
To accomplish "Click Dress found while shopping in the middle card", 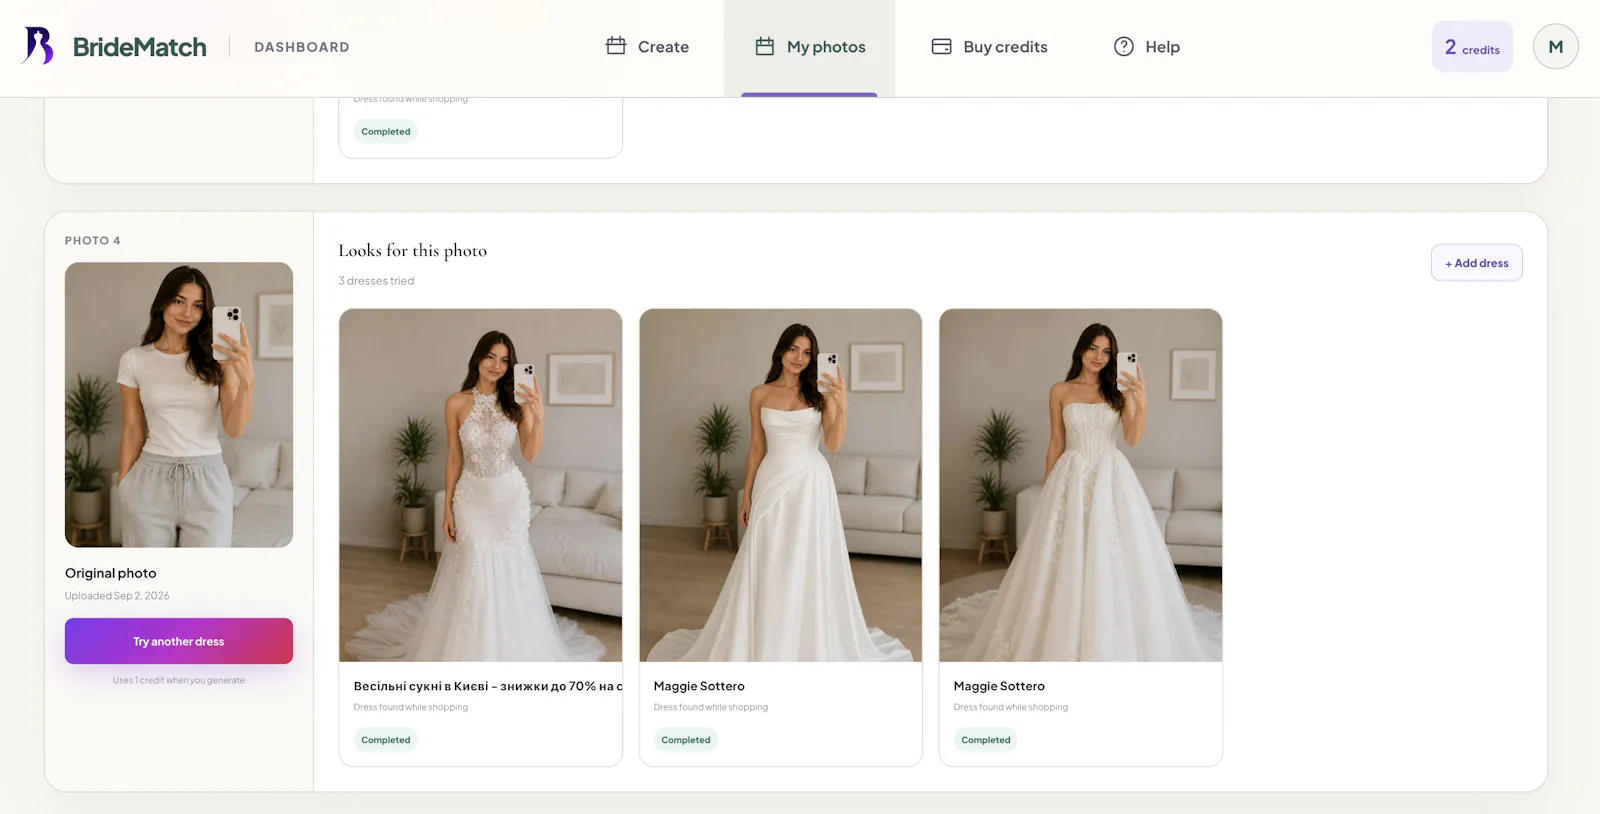I will (711, 707).
